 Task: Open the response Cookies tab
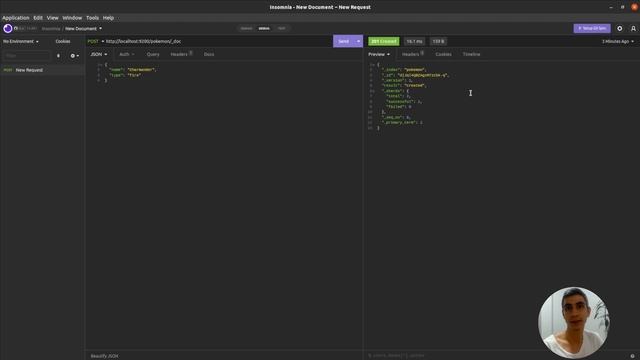click(x=443, y=54)
